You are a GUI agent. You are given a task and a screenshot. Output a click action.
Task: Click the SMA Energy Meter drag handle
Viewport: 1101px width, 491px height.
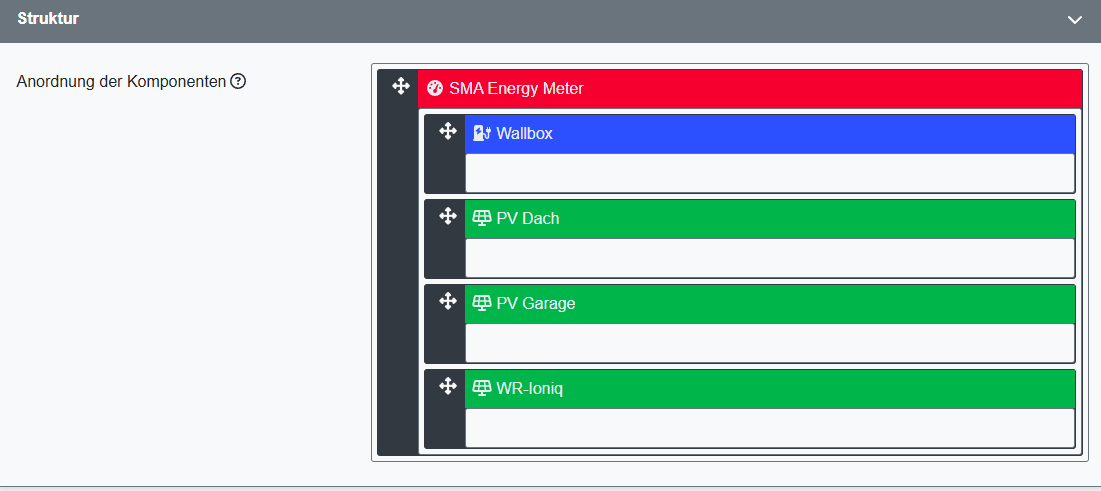coord(401,87)
